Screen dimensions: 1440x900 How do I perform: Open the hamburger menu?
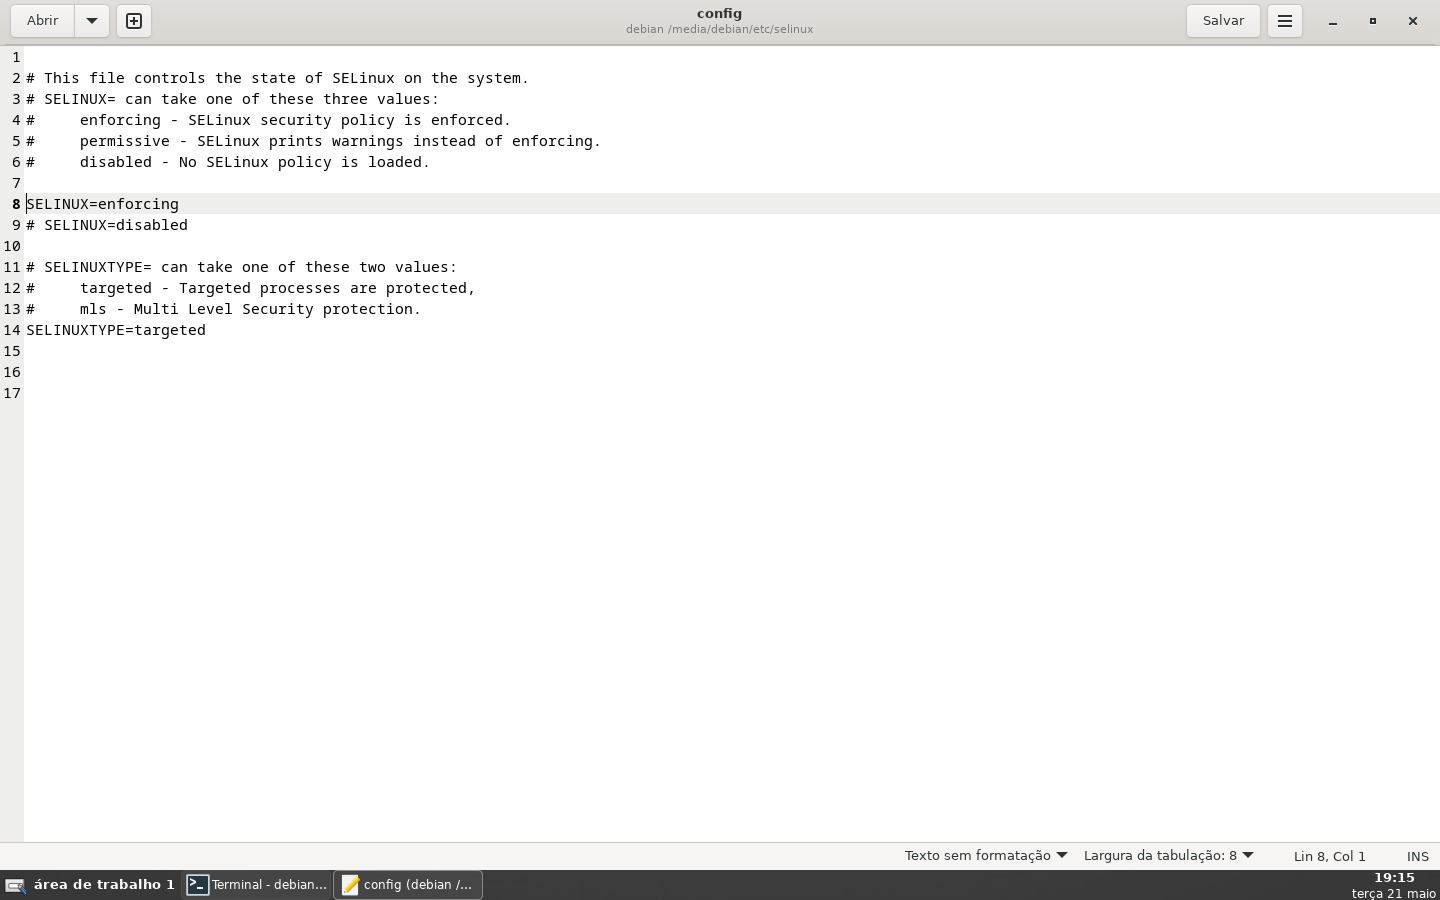click(1285, 21)
